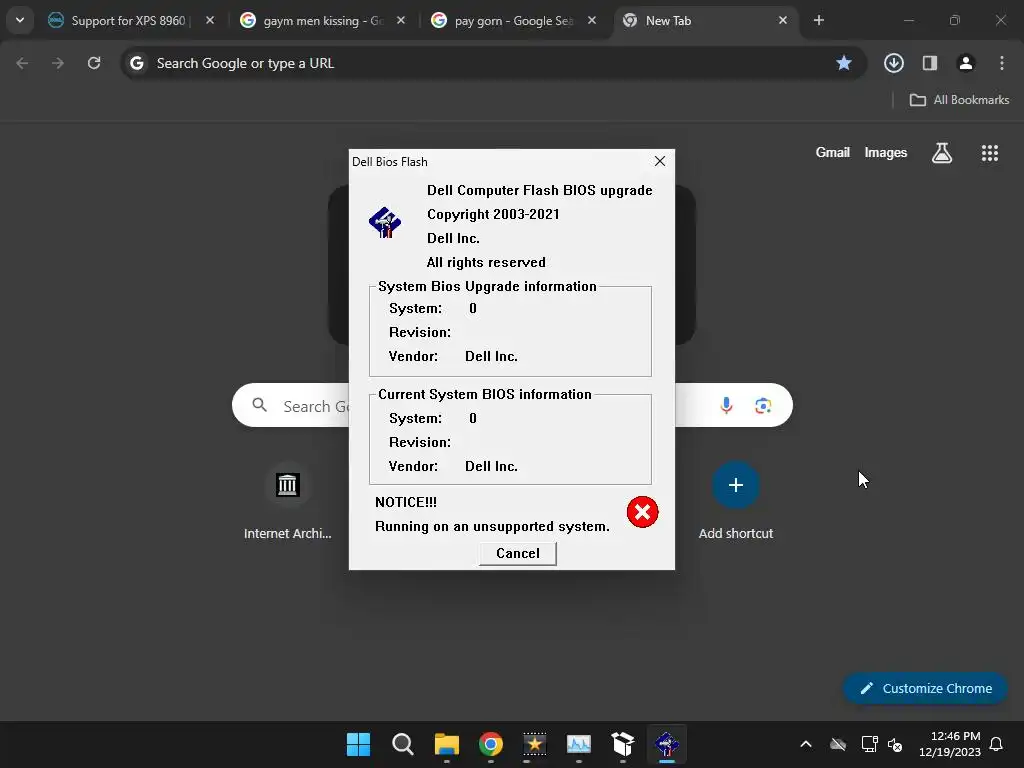1024x768 pixels.
Task: Open the box package app in the taskbar
Action: pos(622,744)
